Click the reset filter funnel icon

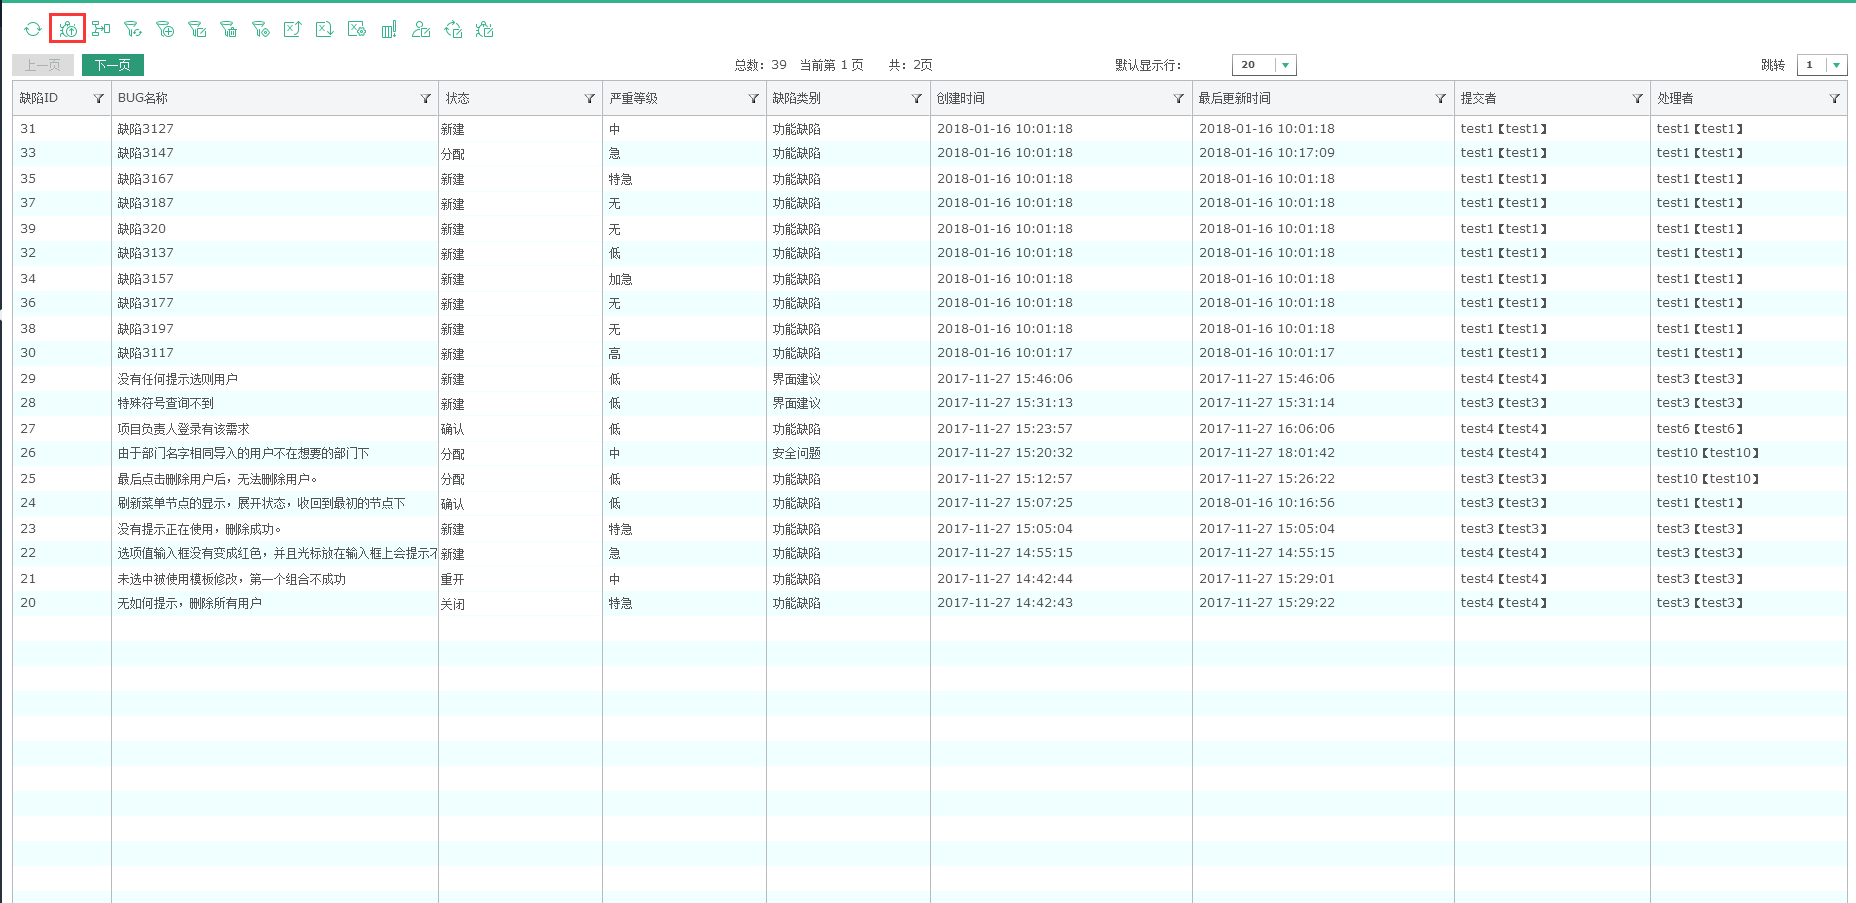point(133,29)
